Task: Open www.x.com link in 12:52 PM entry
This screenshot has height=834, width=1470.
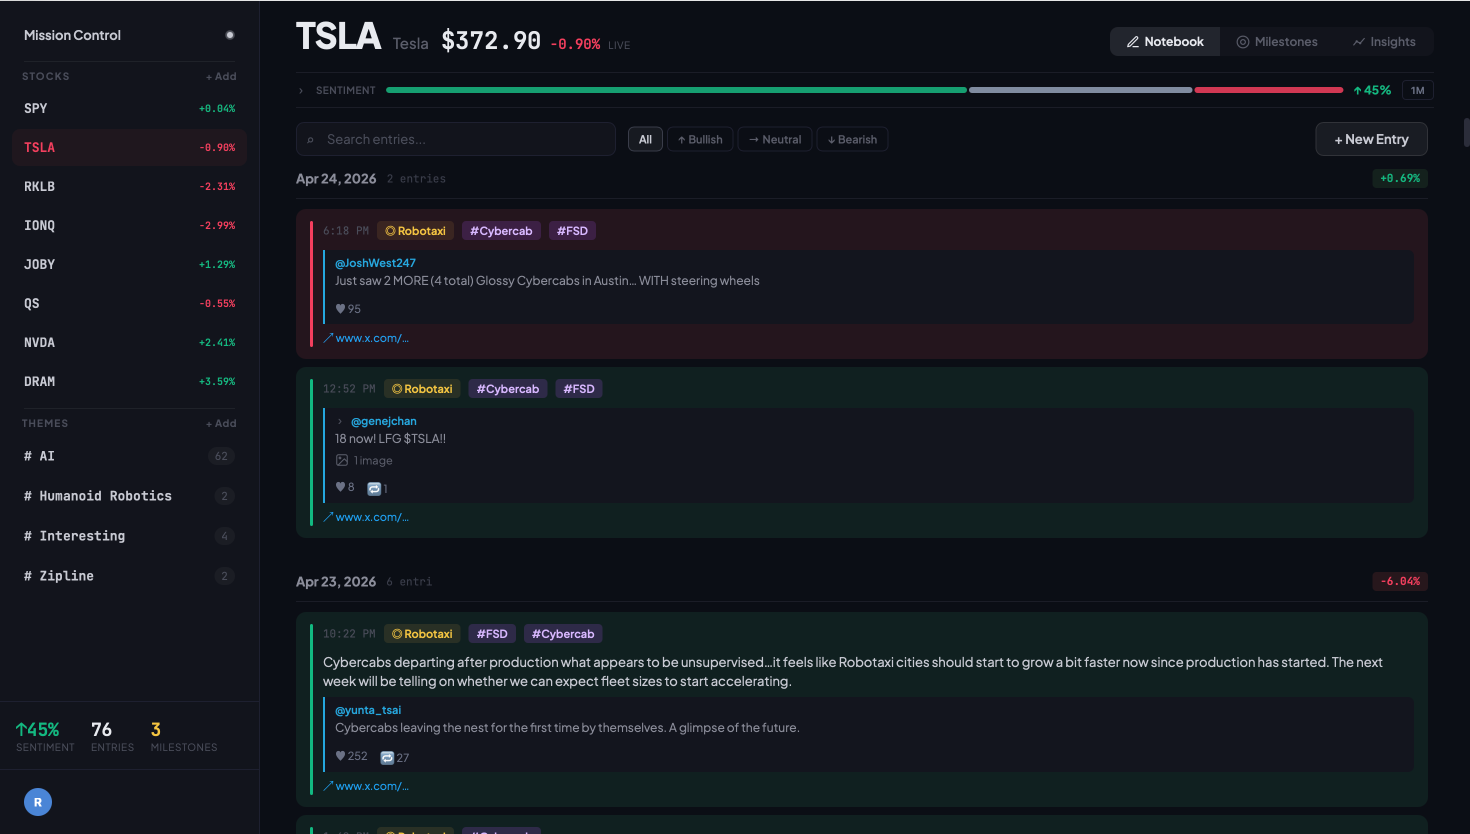Action: click(366, 517)
